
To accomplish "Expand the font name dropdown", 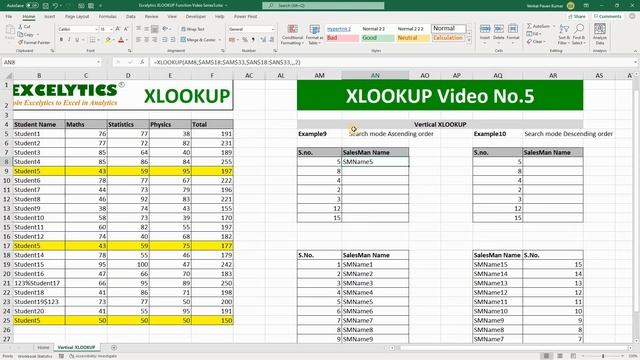I will pos(96,29).
